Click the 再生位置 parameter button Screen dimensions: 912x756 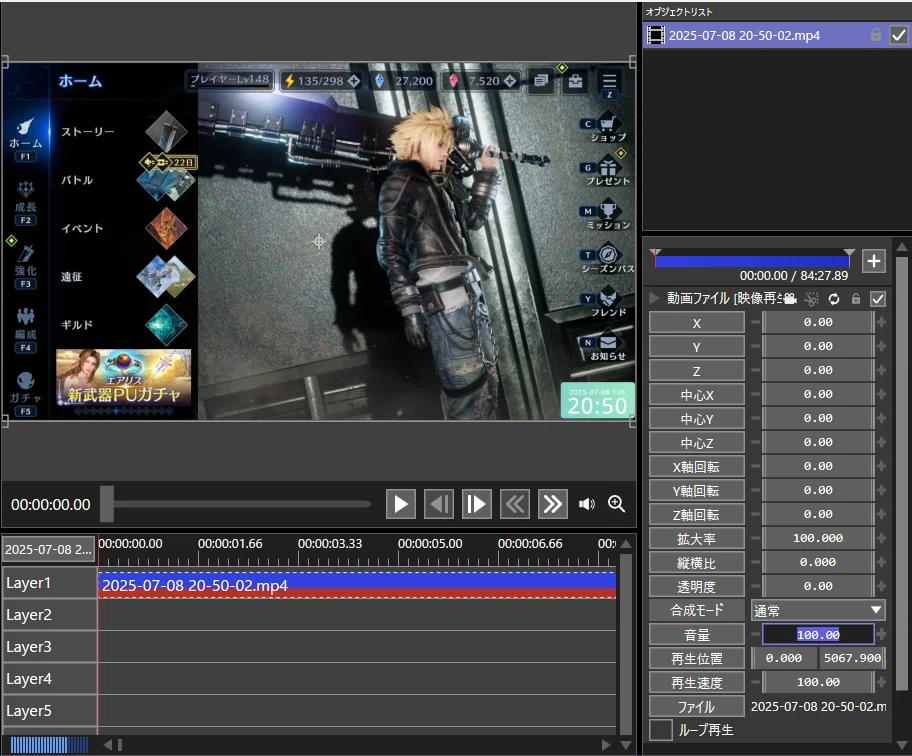click(x=697, y=659)
